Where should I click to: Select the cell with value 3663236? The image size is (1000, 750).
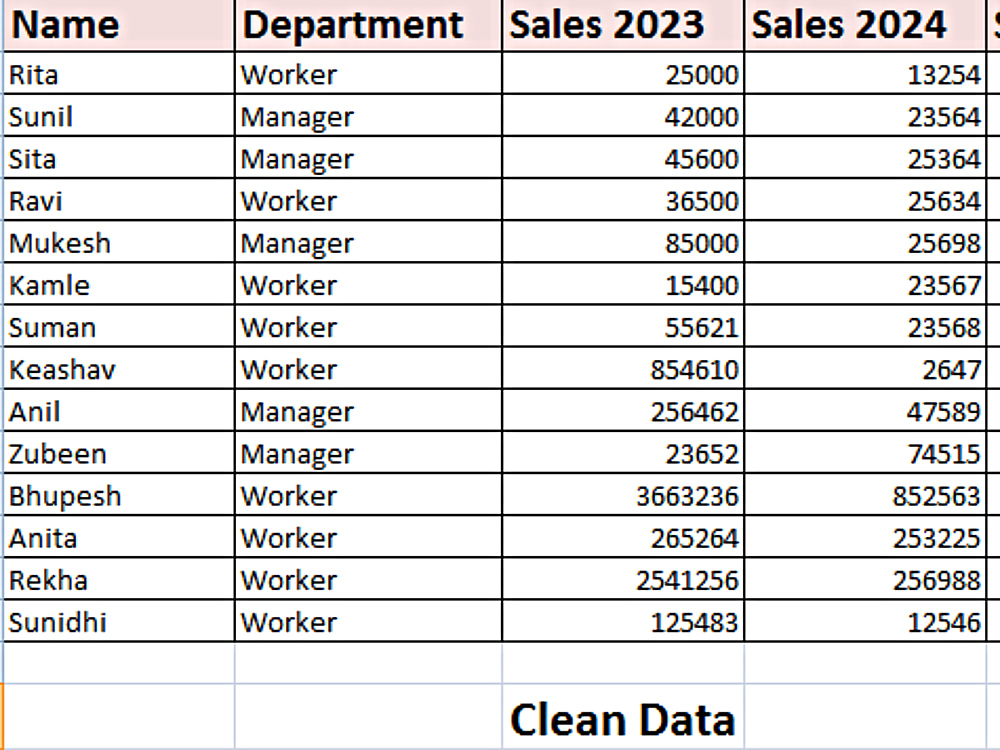point(623,494)
